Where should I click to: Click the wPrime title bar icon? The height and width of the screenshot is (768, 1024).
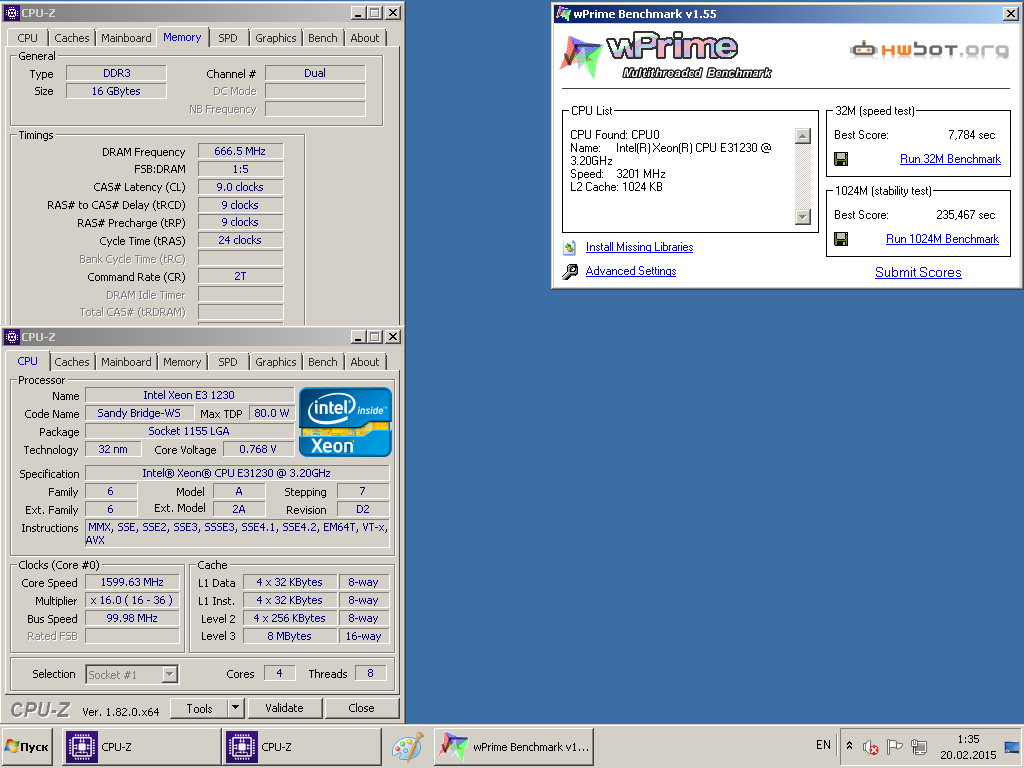coord(564,14)
